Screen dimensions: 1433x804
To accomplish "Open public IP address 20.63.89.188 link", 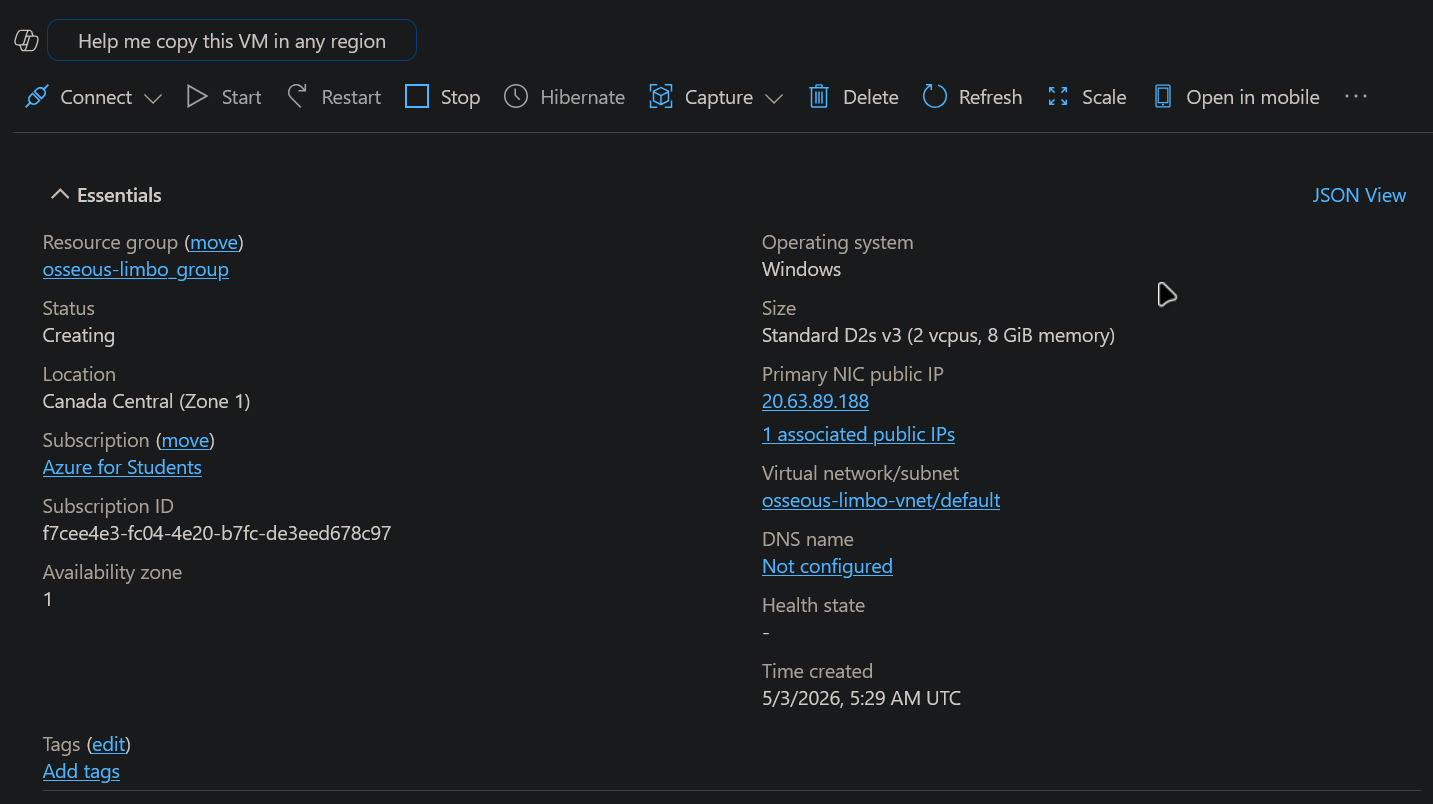I will tap(815, 401).
